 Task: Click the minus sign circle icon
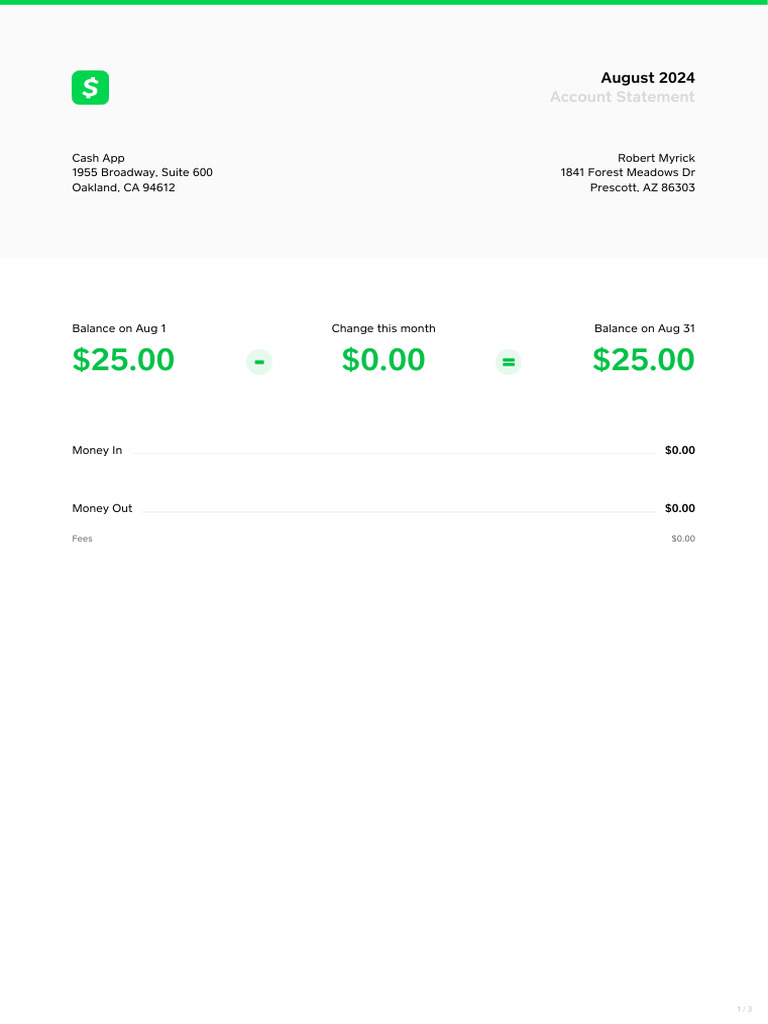(259, 362)
